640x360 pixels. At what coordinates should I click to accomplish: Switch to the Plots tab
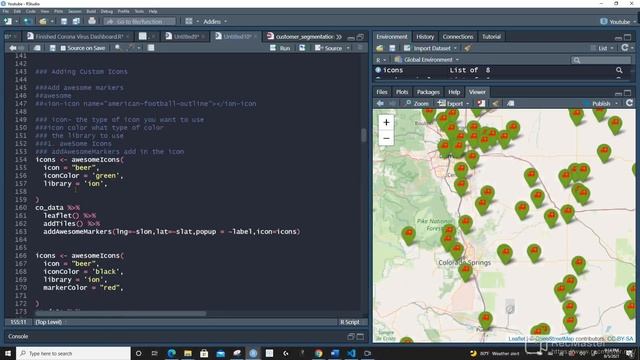402,92
